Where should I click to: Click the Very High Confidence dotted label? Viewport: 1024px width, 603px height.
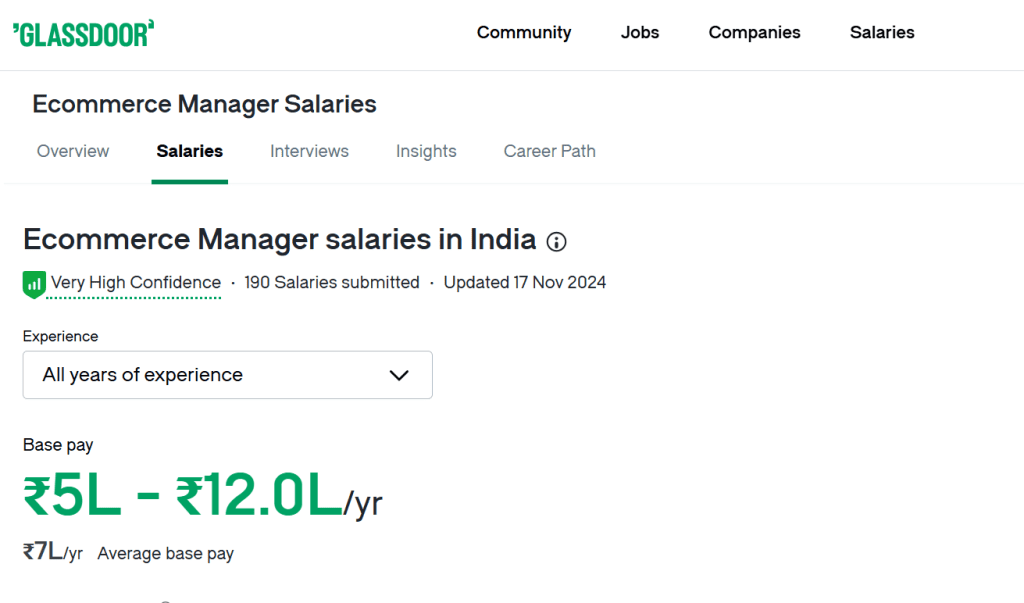pyautogui.click(x=135, y=283)
